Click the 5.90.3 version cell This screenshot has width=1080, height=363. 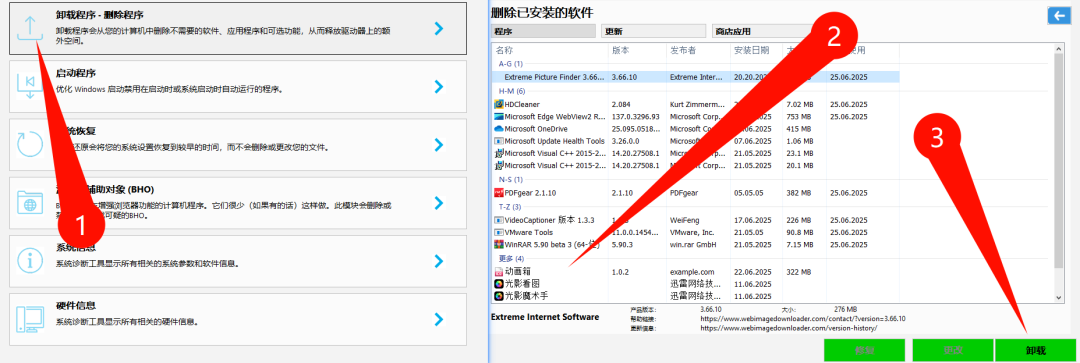coord(623,245)
